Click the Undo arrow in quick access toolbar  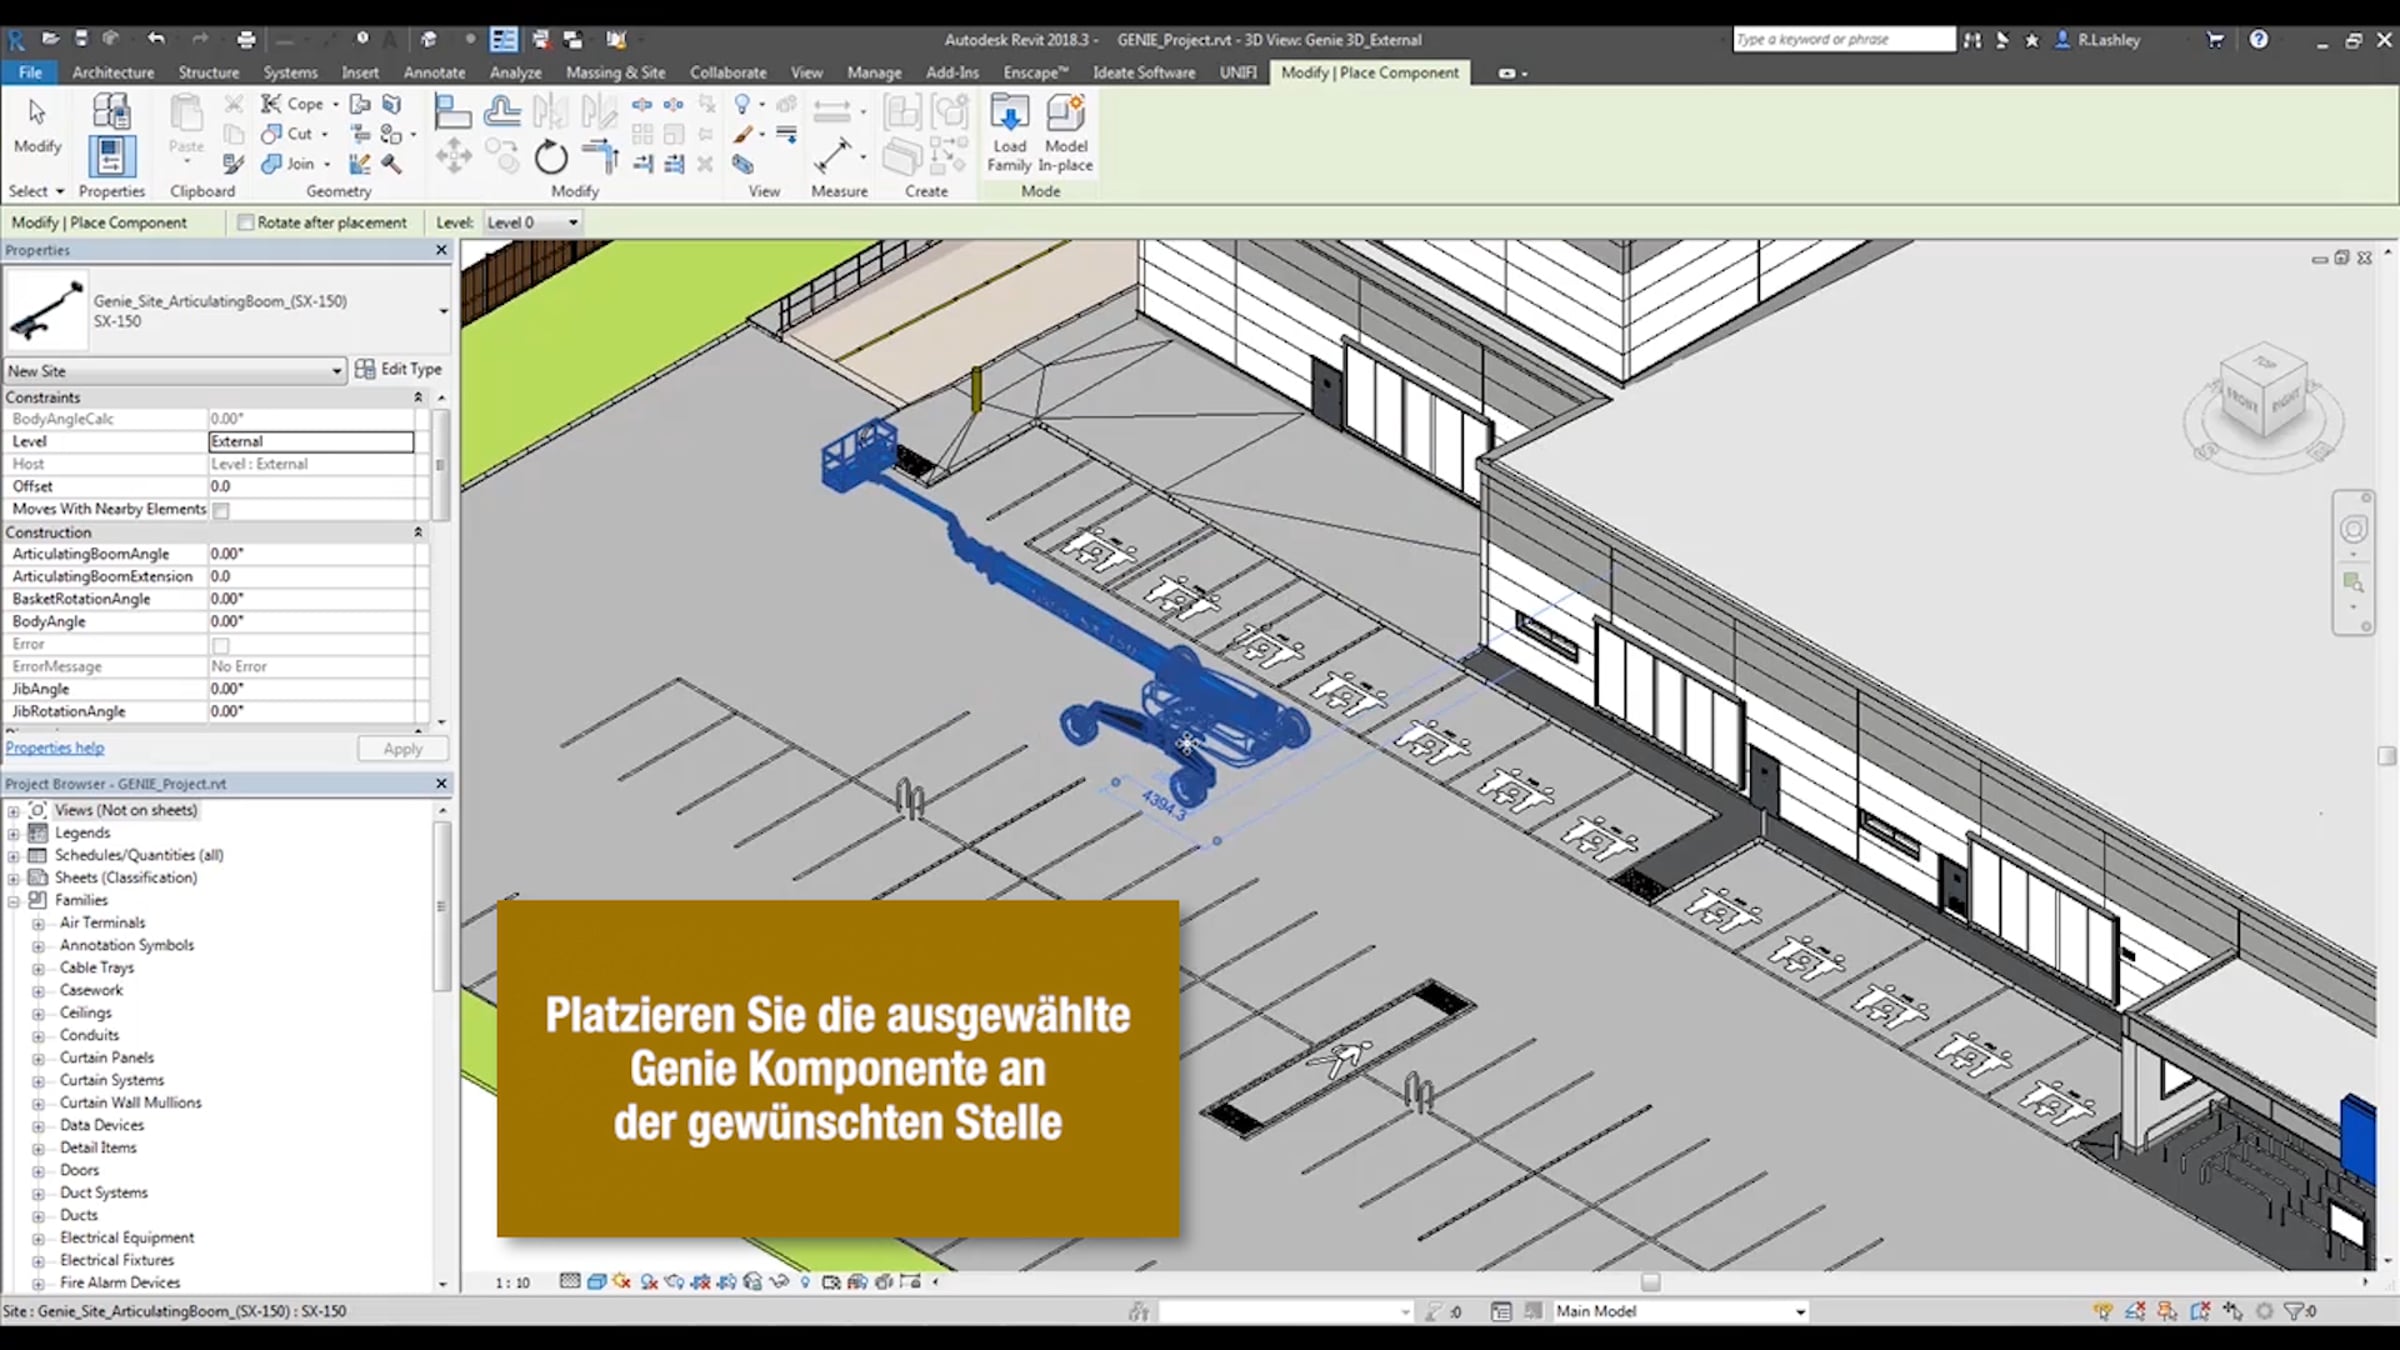click(156, 39)
